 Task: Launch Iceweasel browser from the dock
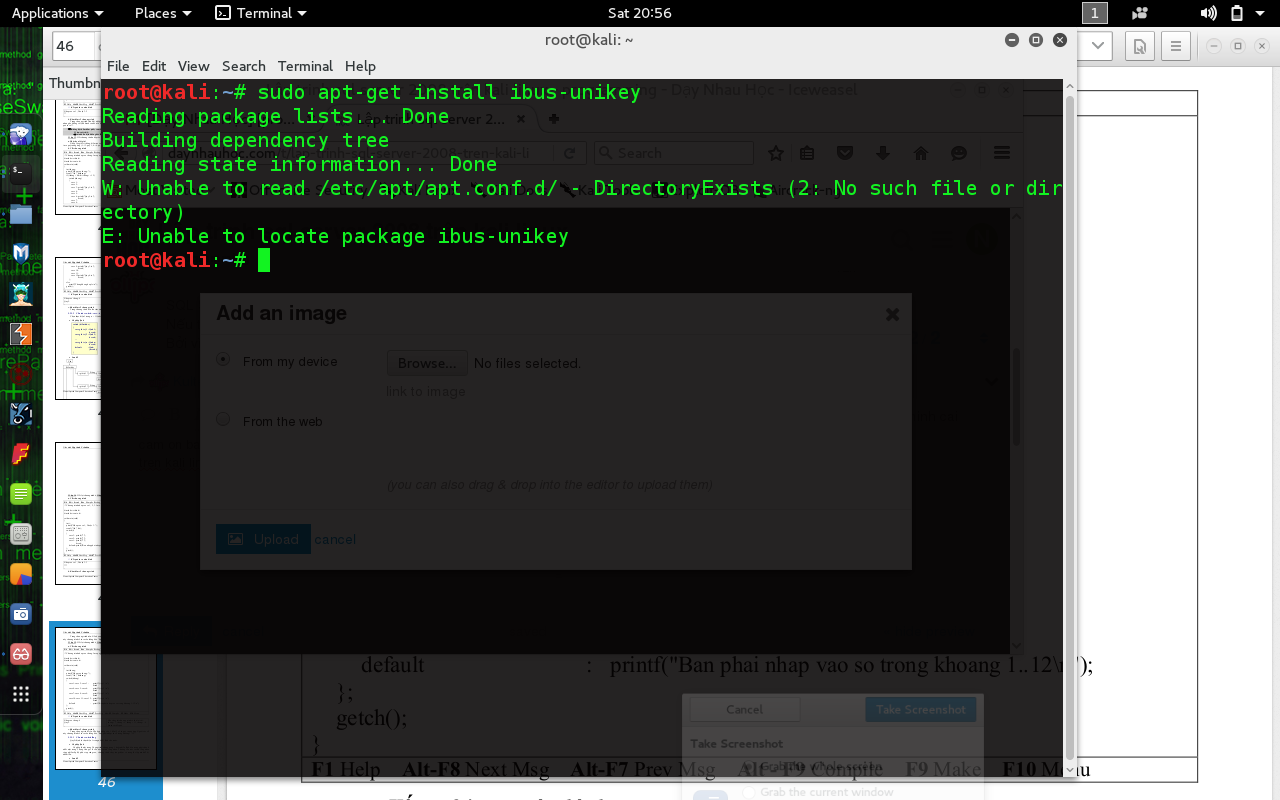coord(21,134)
